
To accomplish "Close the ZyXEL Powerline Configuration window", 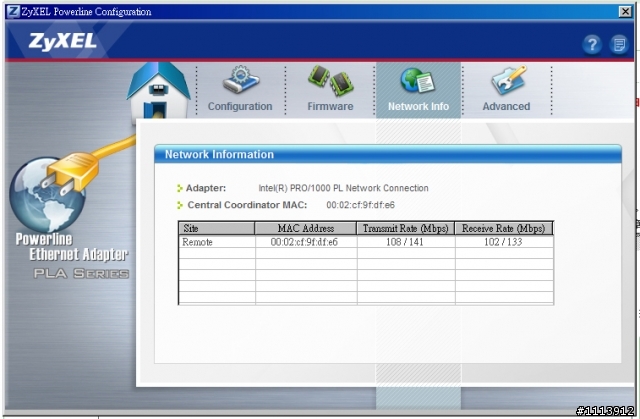I will (625, 11).
